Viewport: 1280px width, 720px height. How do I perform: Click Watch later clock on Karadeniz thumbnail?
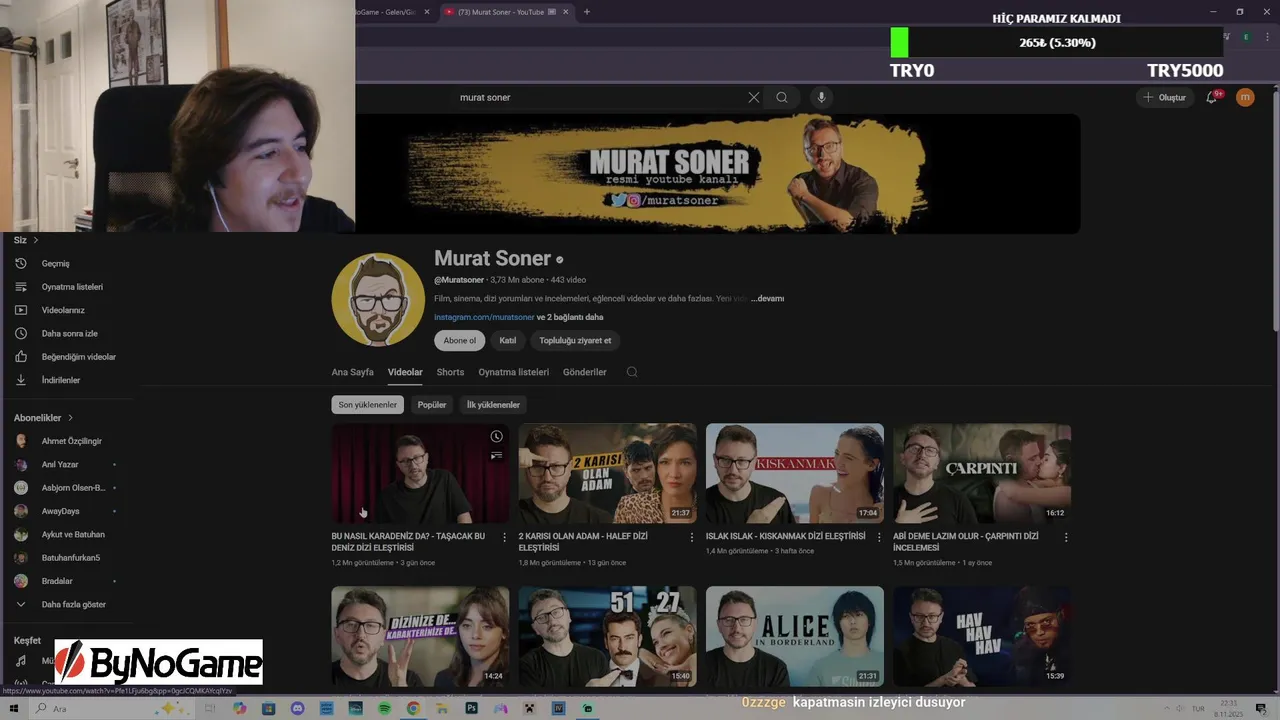coord(496,437)
